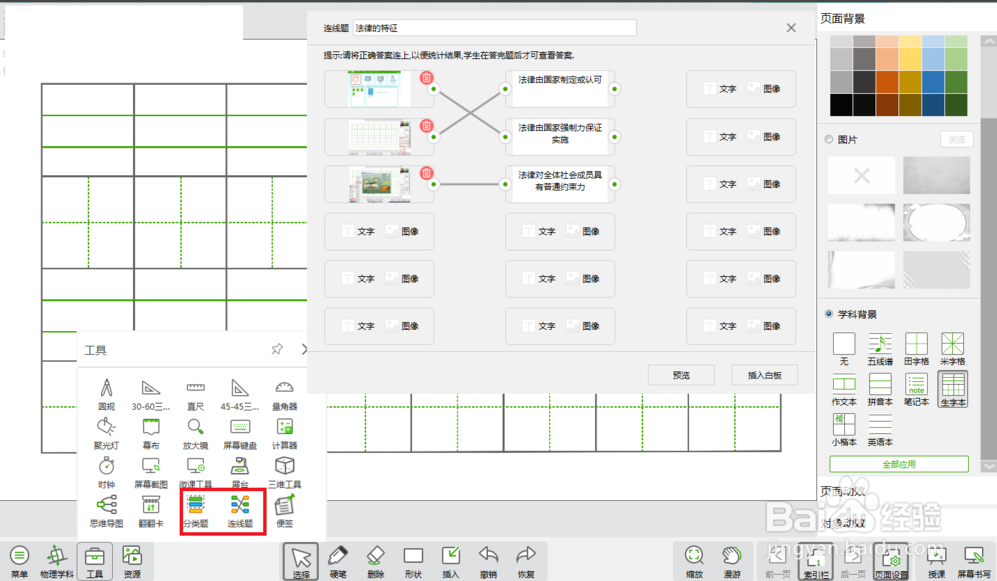This screenshot has height=581, width=997.
Task: Set subject background to 无
Action: (x=844, y=349)
